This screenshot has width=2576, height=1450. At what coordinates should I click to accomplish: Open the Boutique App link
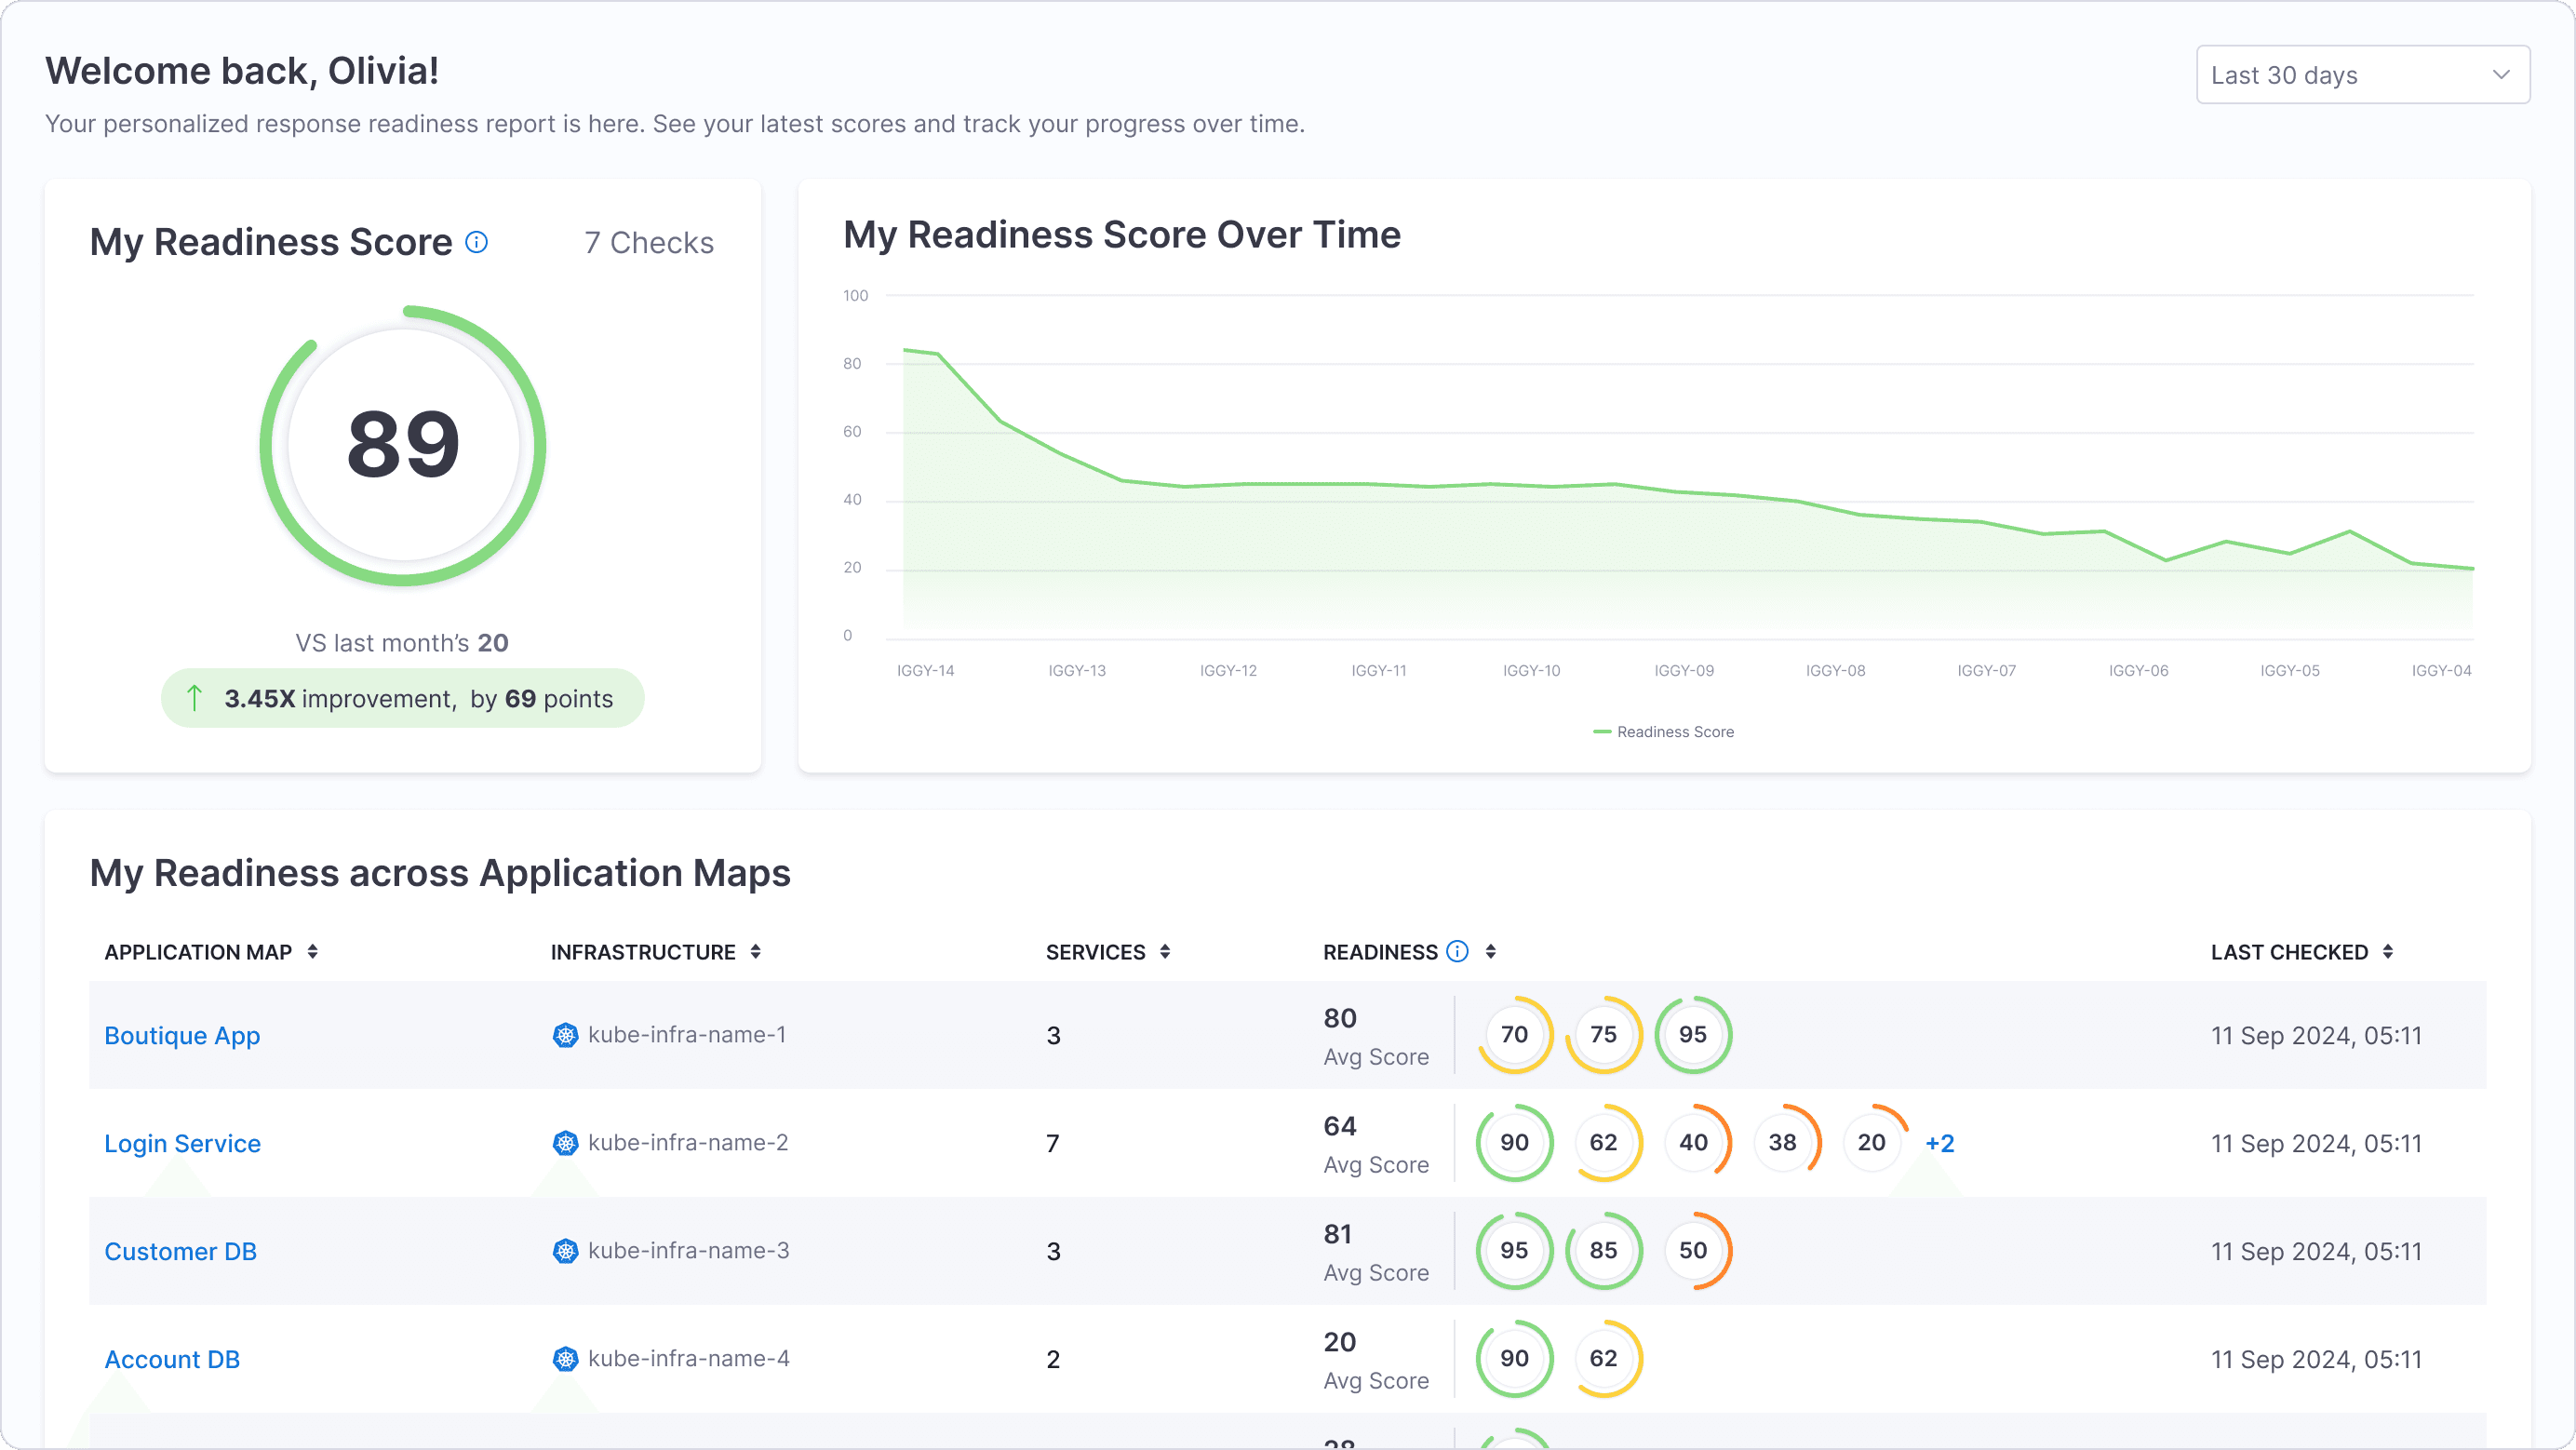coord(182,1036)
